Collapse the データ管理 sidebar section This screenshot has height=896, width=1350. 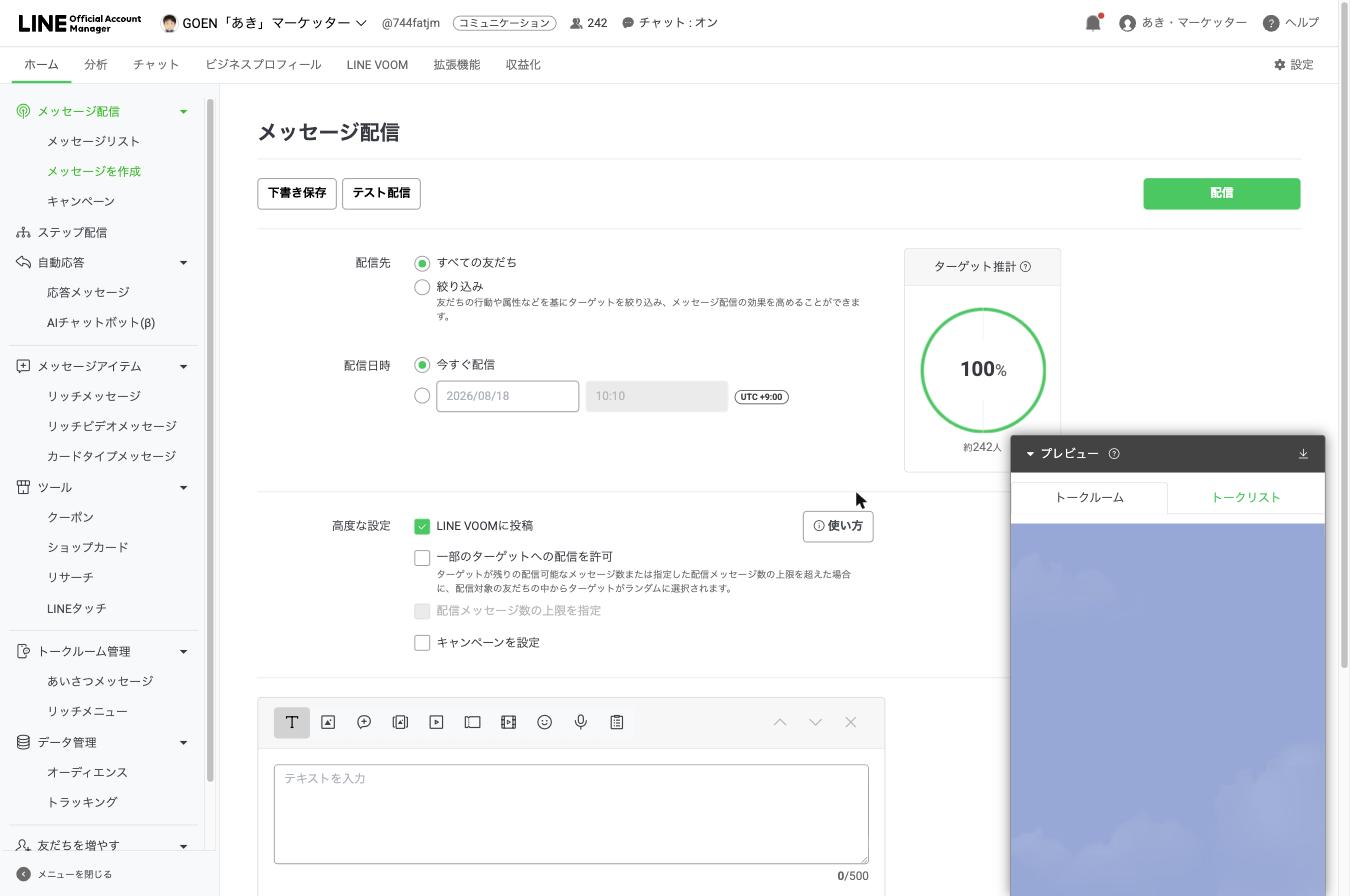(x=183, y=742)
